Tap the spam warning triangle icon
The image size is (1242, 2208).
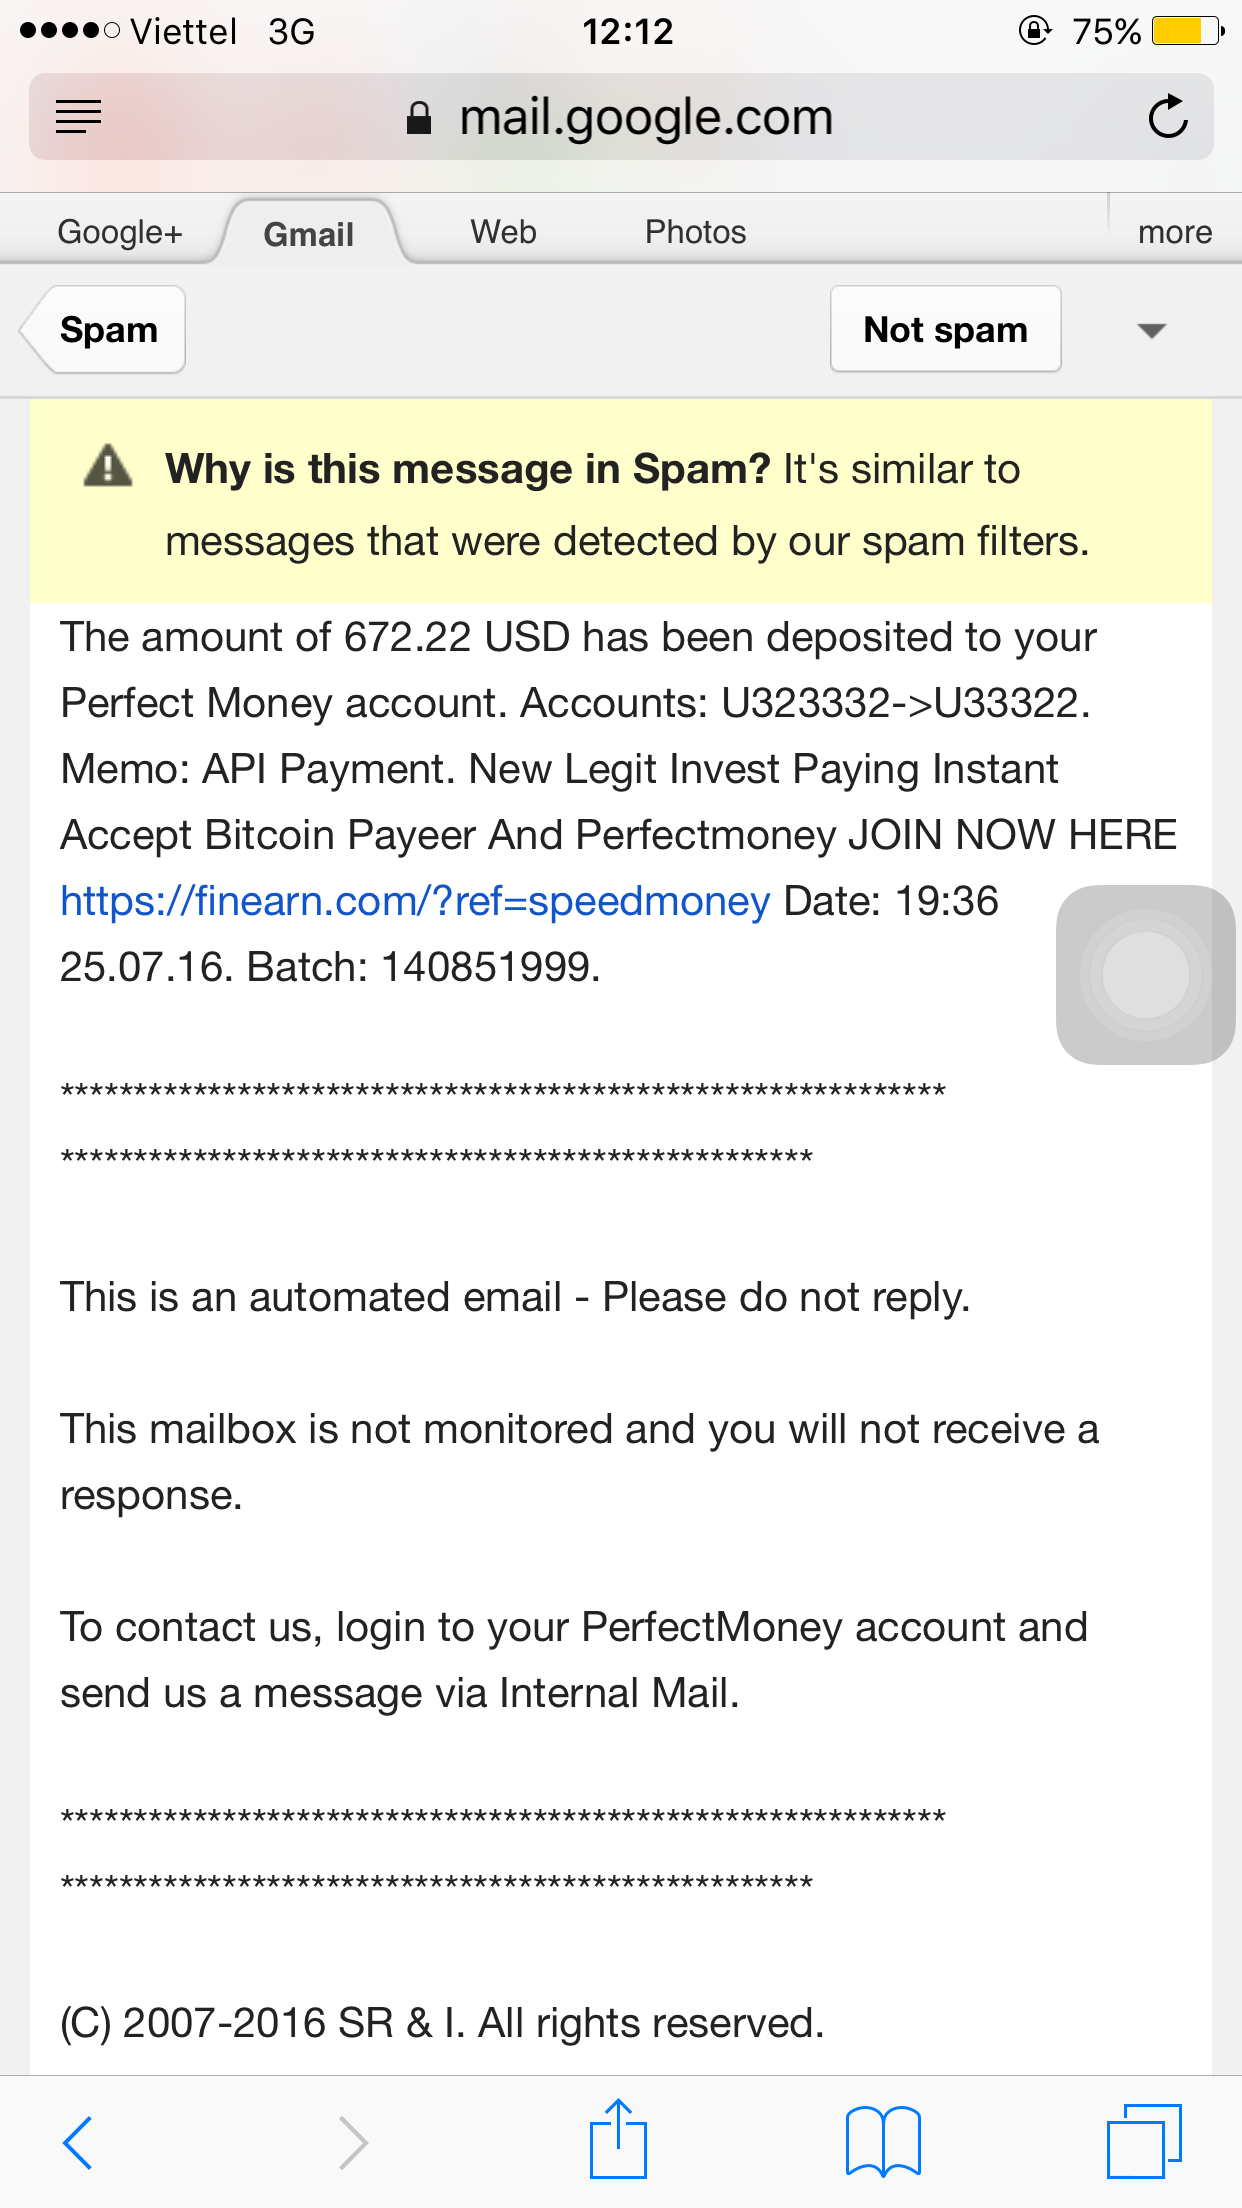pos(108,467)
